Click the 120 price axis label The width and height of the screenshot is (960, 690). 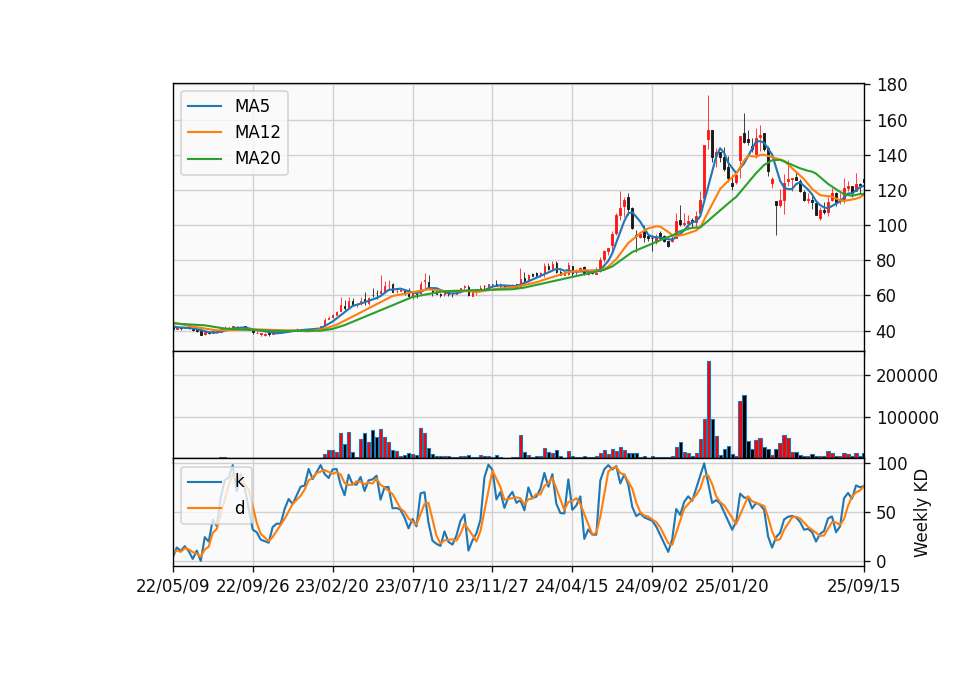coord(891,191)
